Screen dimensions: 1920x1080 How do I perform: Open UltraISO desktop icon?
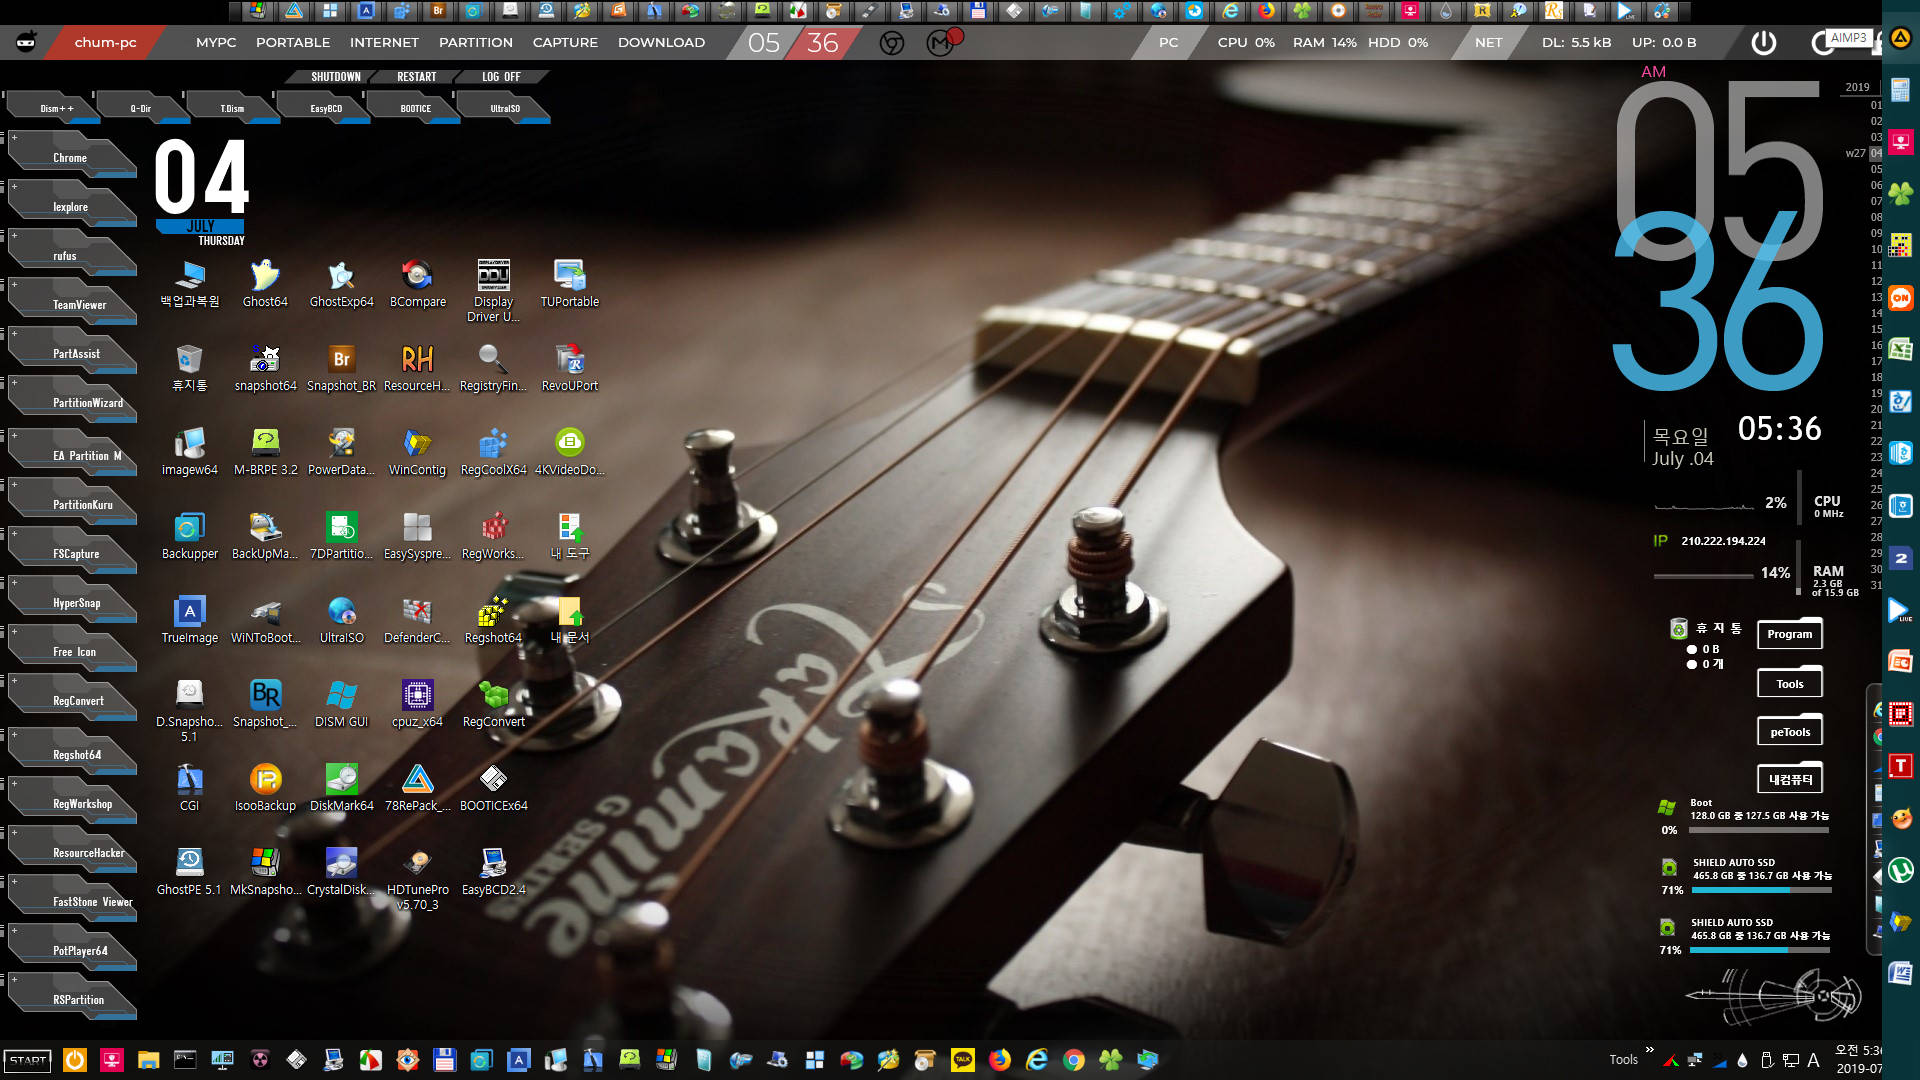click(341, 619)
